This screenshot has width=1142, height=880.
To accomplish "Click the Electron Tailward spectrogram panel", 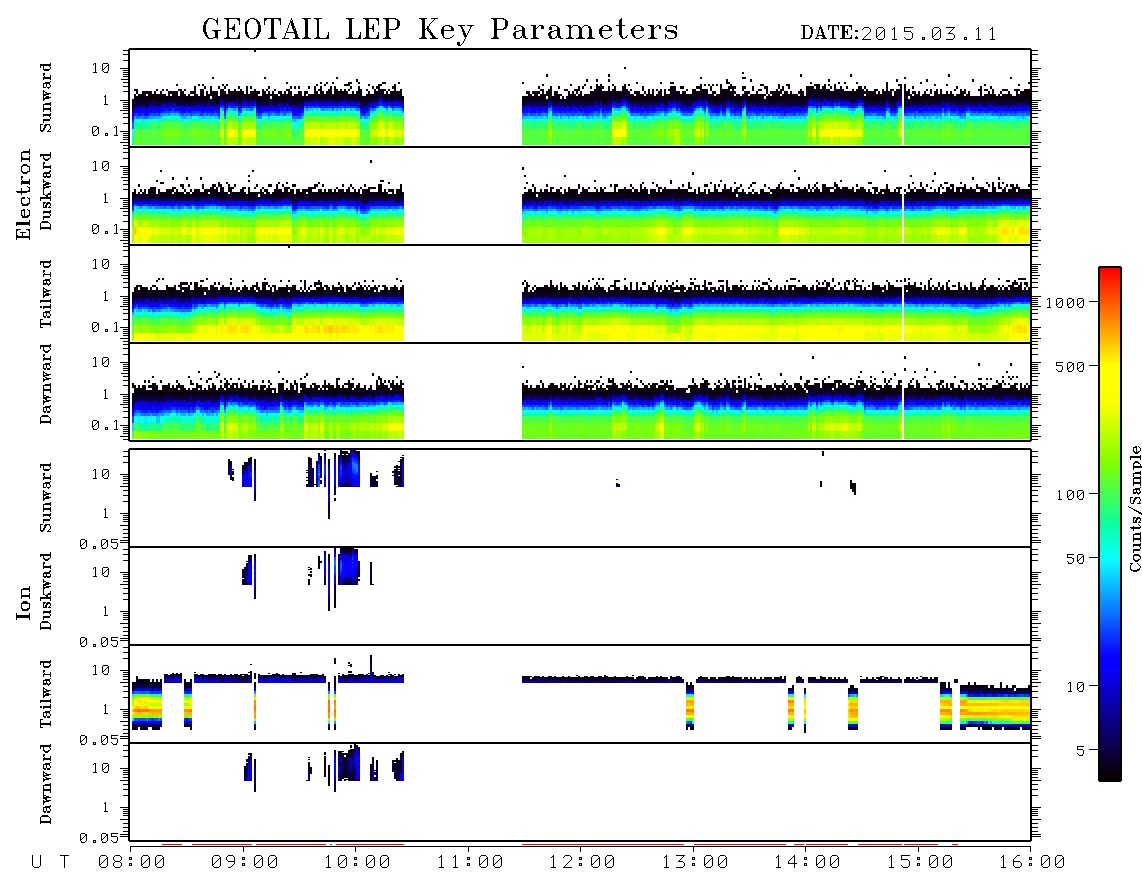I will (x=580, y=294).
